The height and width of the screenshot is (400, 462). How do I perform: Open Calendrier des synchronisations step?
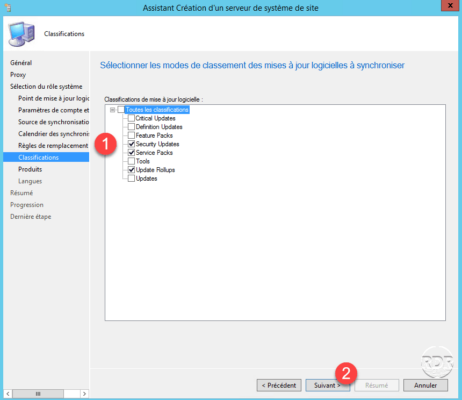(53, 134)
